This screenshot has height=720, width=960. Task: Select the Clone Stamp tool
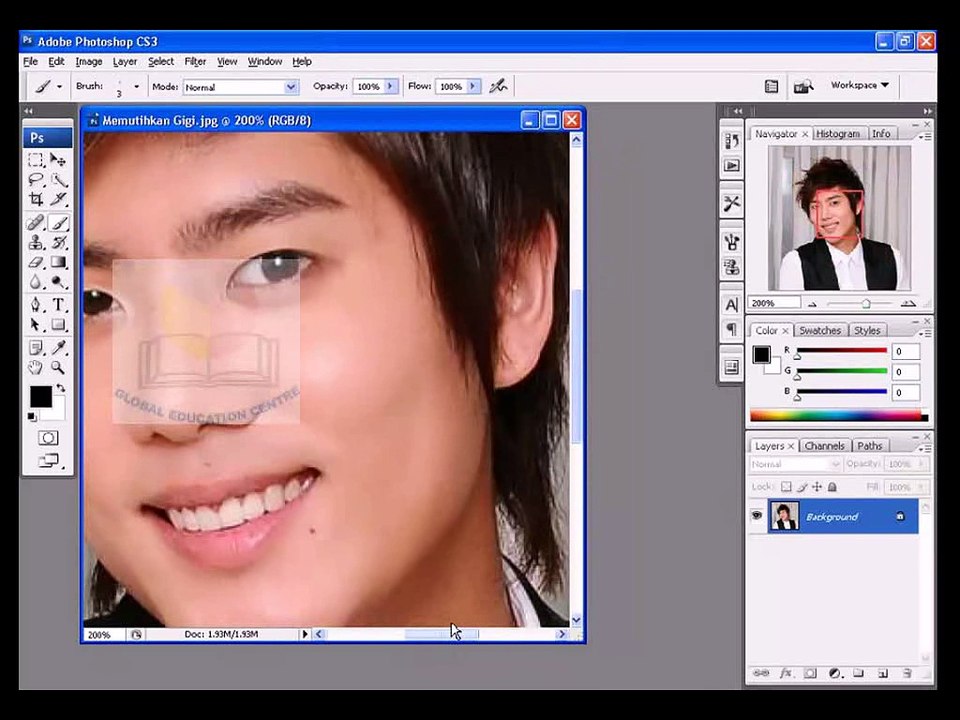pyautogui.click(x=36, y=242)
